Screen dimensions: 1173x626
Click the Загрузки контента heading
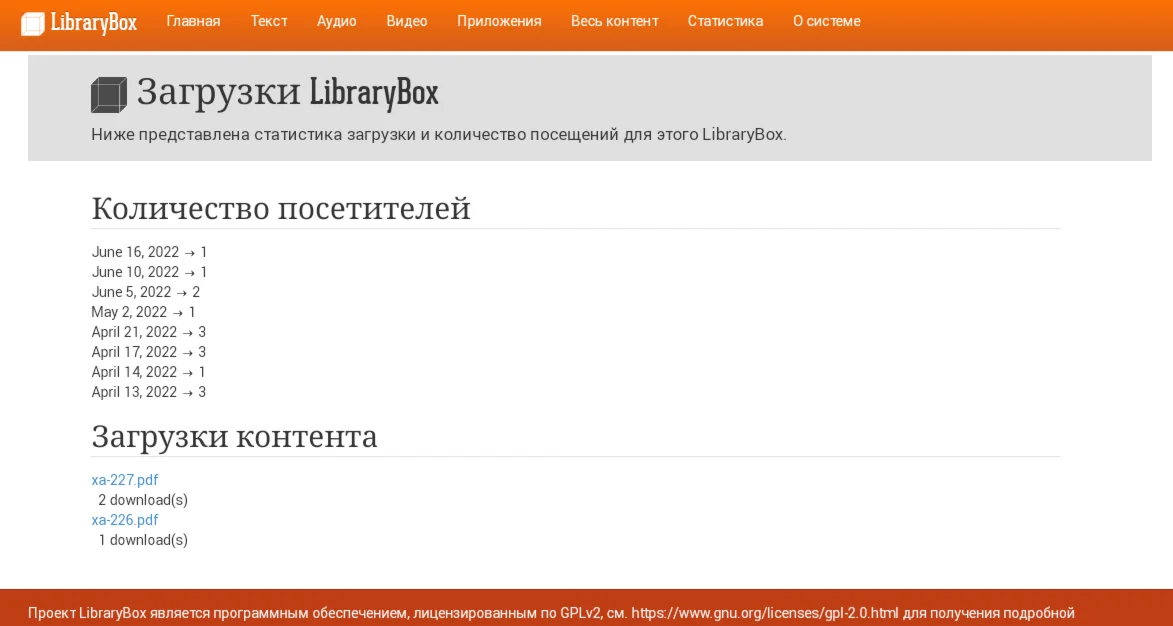[x=234, y=436]
